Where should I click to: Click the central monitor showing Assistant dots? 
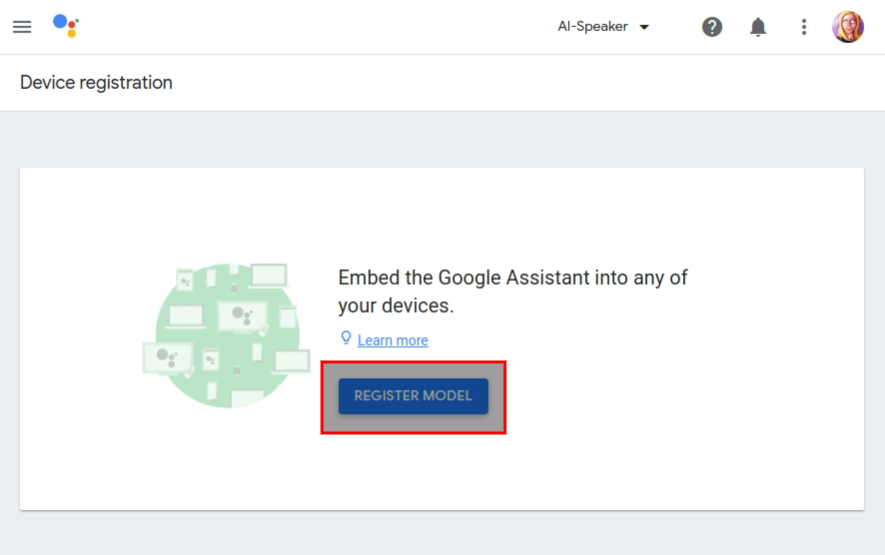(x=242, y=317)
